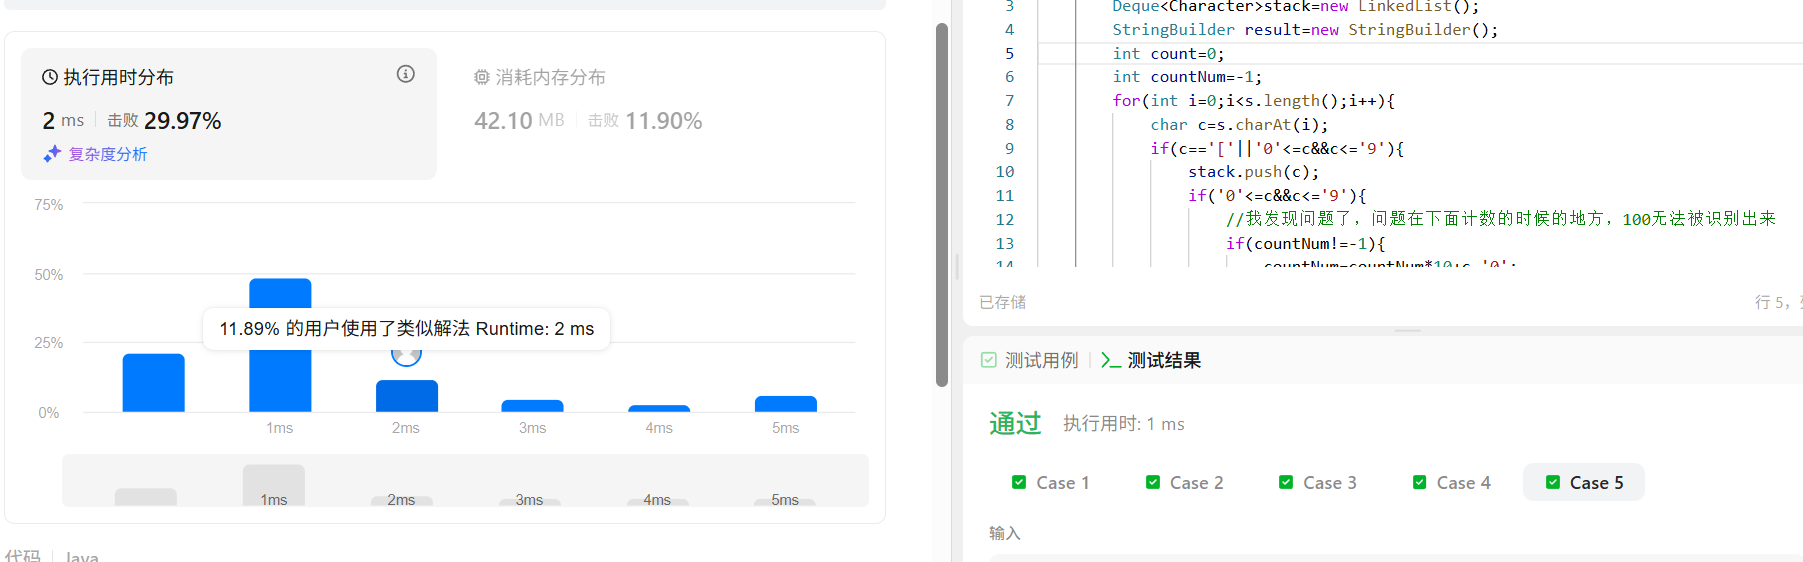1803x562 pixels.
Task: Click the 击败 29.97% runtime stat
Action: coord(164,121)
